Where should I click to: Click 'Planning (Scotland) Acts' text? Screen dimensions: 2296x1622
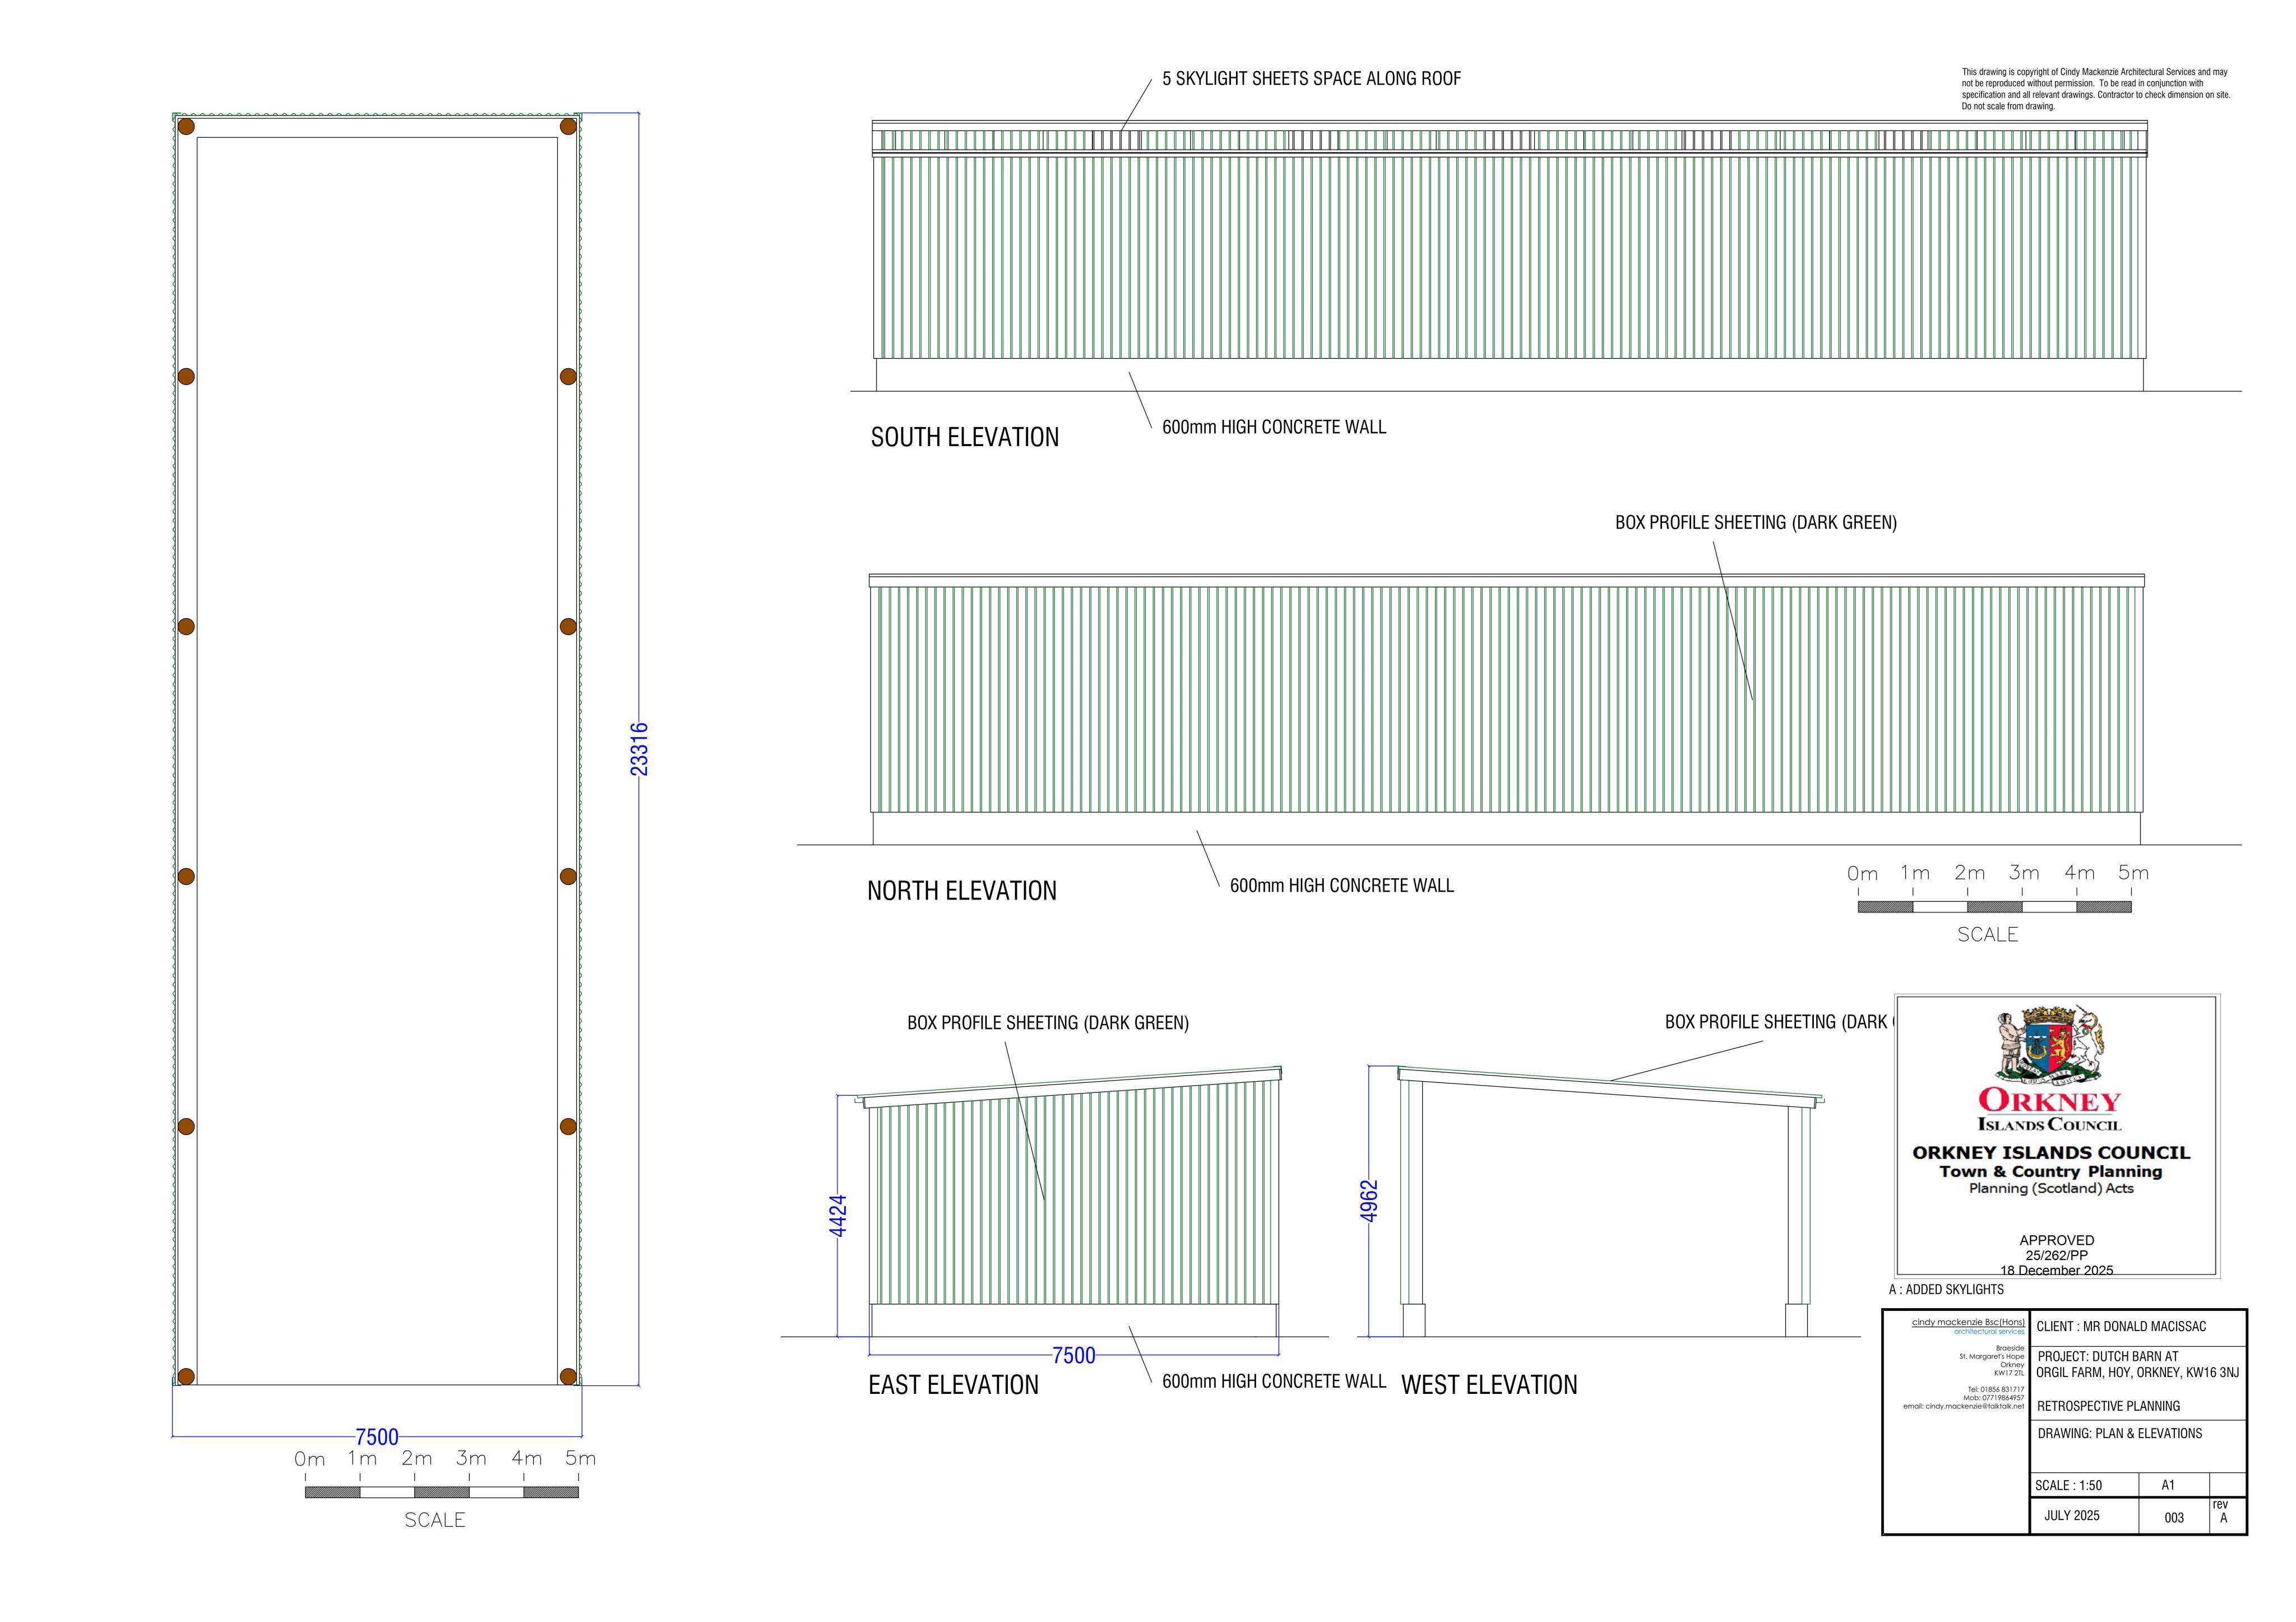pos(2051,1189)
